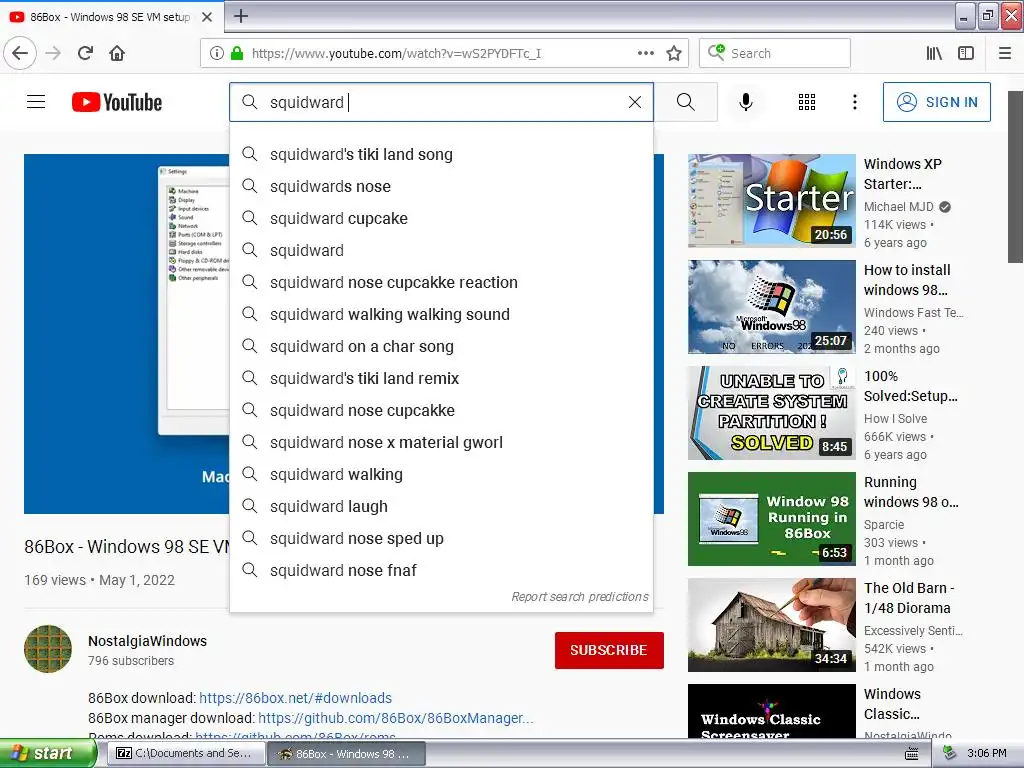Open the browser Library icon
The height and width of the screenshot is (768, 1024).
point(934,53)
